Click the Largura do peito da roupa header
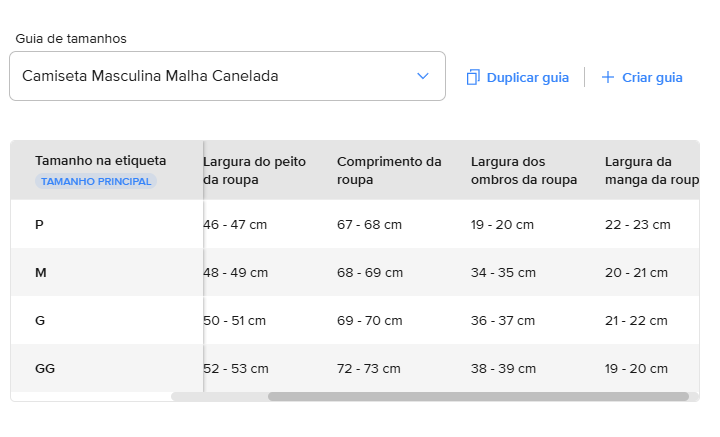The width and height of the screenshot is (720, 437). (x=254, y=170)
